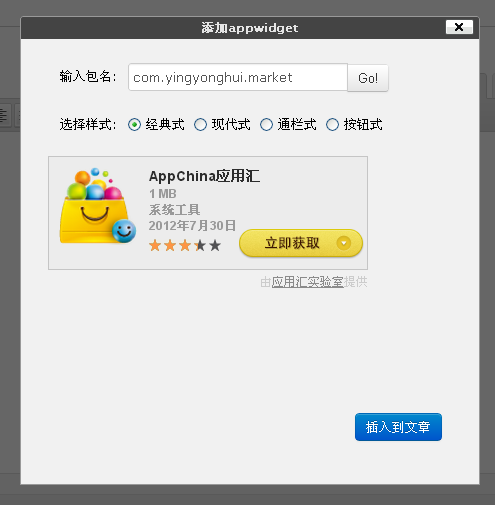Click the 1 MB size text

click(163, 194)
